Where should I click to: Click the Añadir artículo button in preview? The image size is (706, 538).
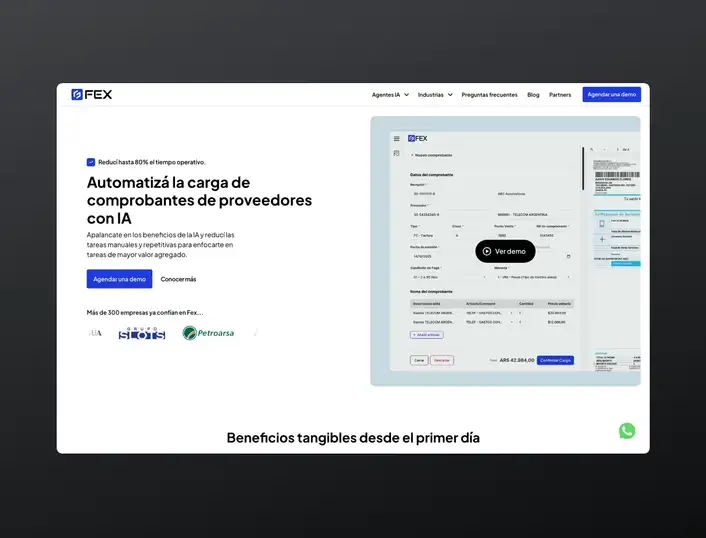click(x=427, y=335)
